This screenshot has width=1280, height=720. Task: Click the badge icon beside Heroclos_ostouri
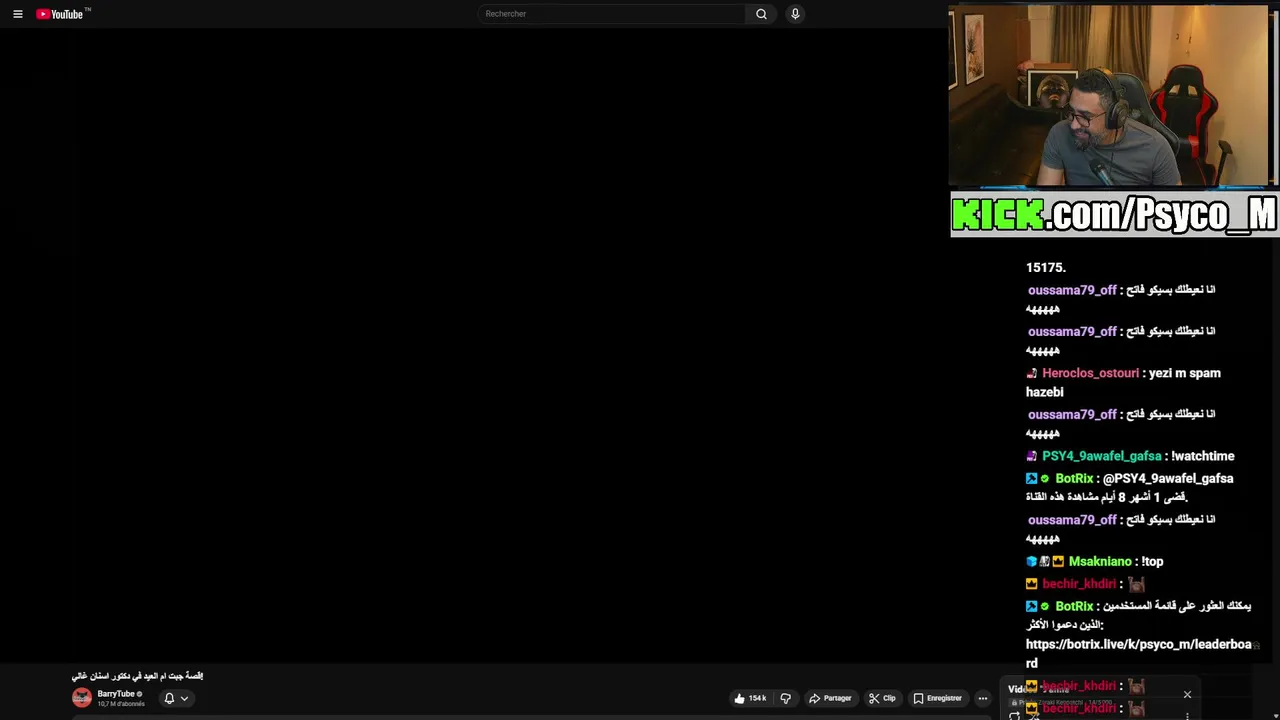(x=1032, y=373)
